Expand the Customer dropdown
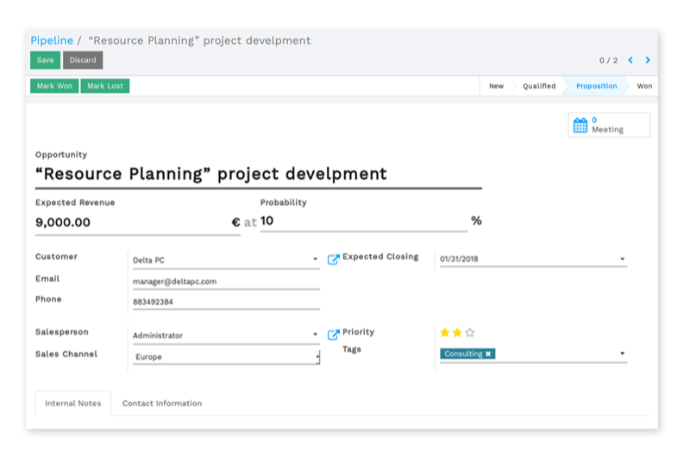Image resolution: width=690 pixels, height=457 pixels. coord(315,260)
